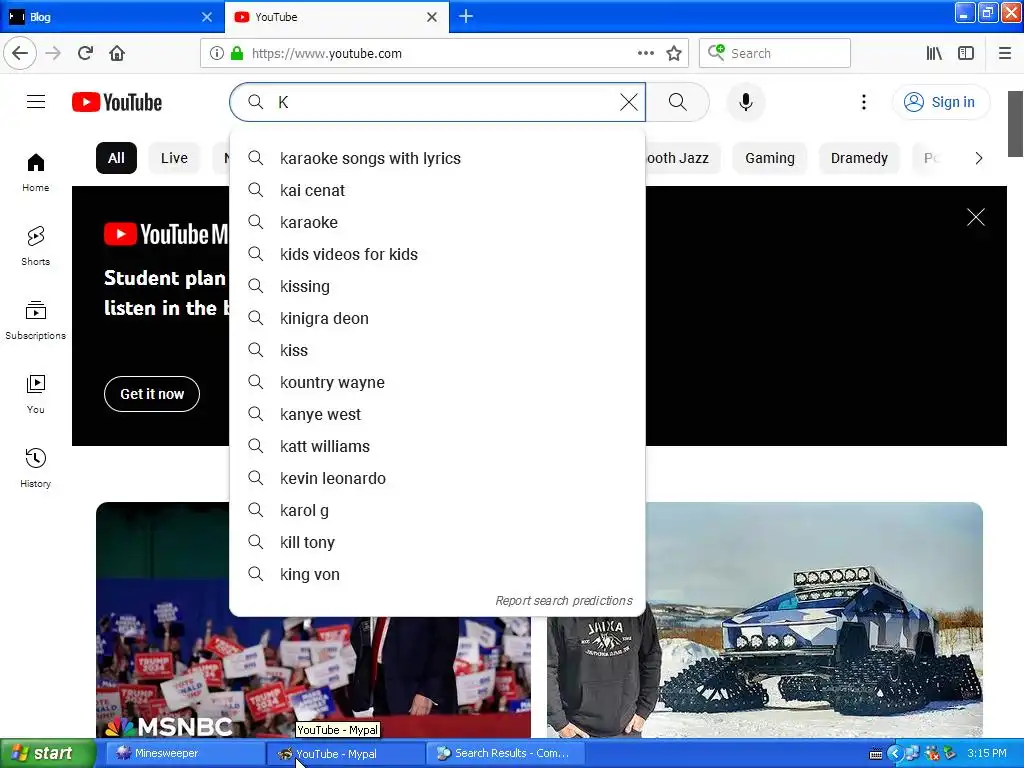Choose suggestion 'katt williams'

pyautogui.click(x=438, y=446)
